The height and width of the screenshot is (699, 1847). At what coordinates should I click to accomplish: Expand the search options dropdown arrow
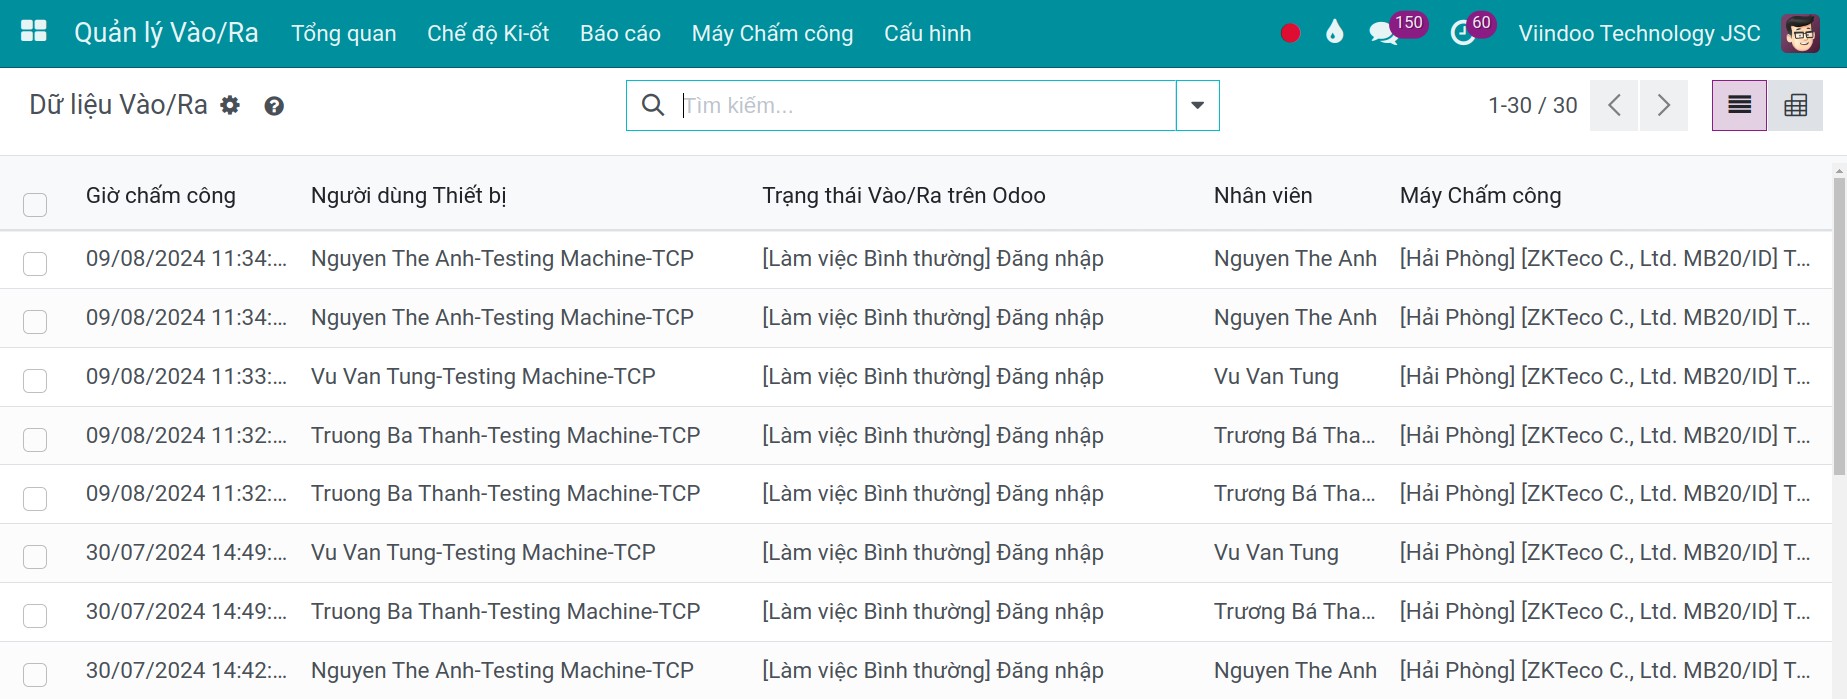[1197, 105]
